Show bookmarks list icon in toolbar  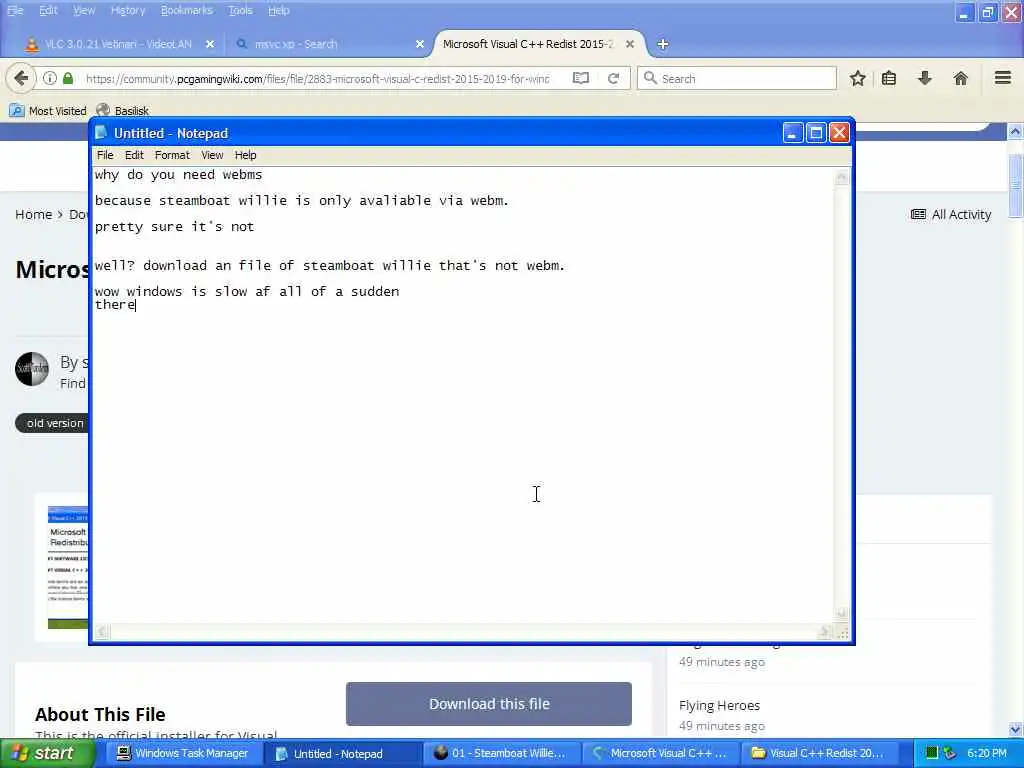(x=889, y=78)
